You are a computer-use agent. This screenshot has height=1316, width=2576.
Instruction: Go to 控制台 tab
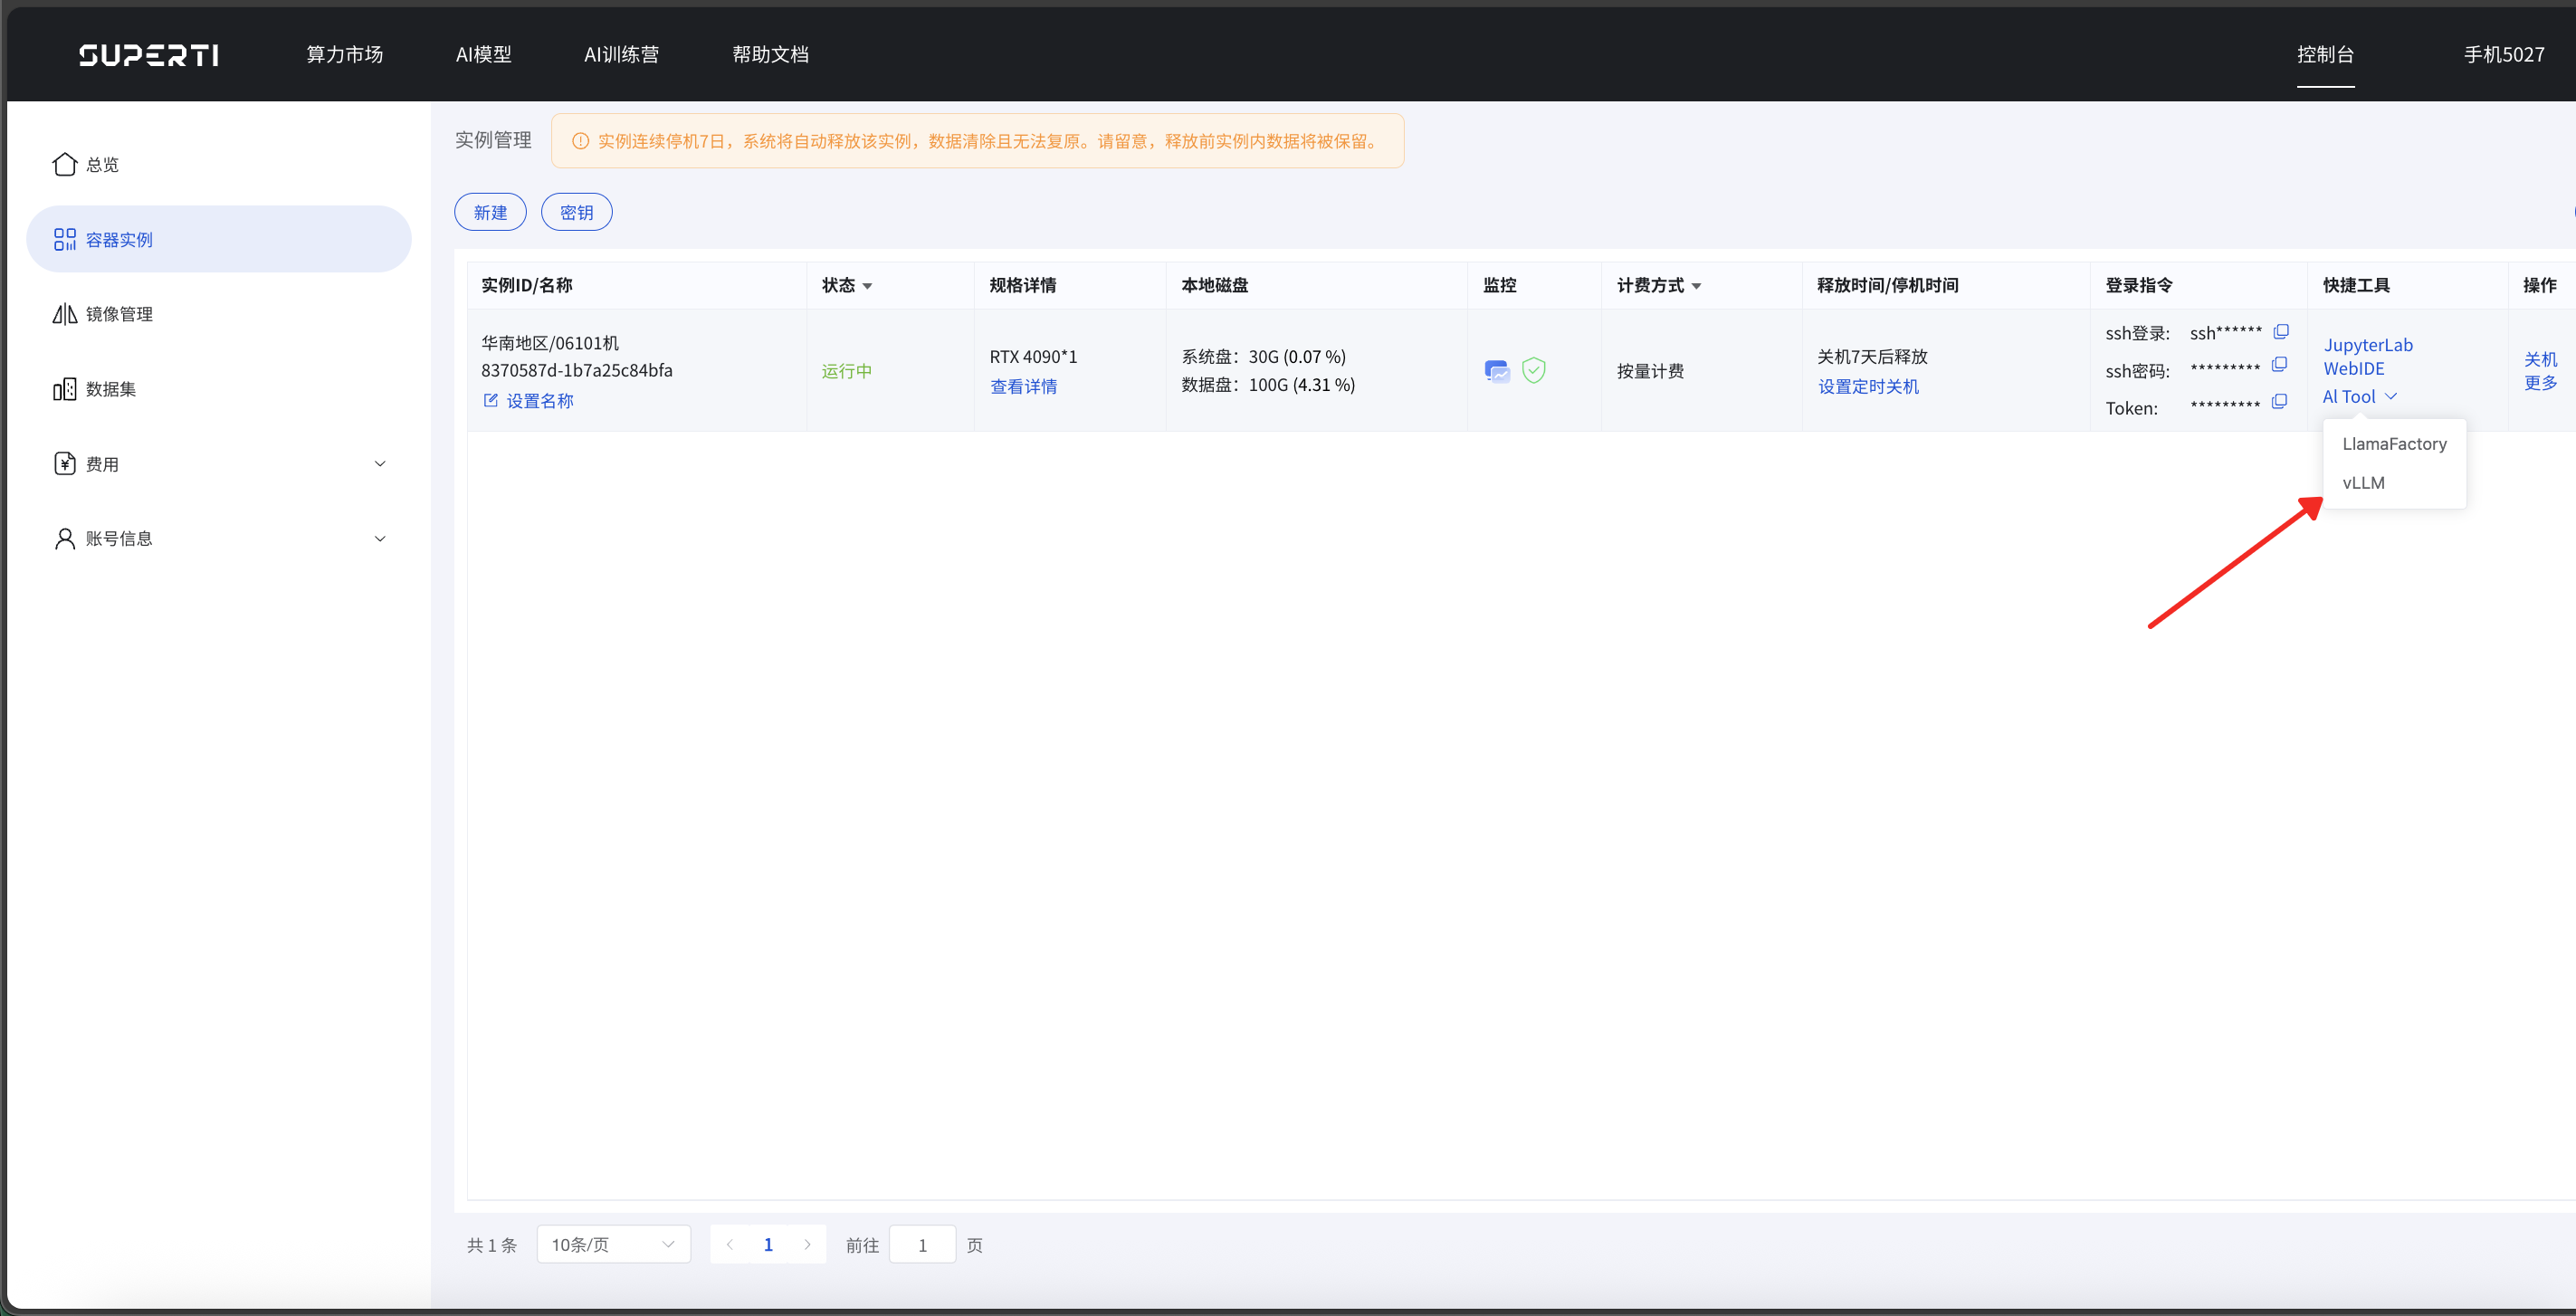tap(2325, 54)
